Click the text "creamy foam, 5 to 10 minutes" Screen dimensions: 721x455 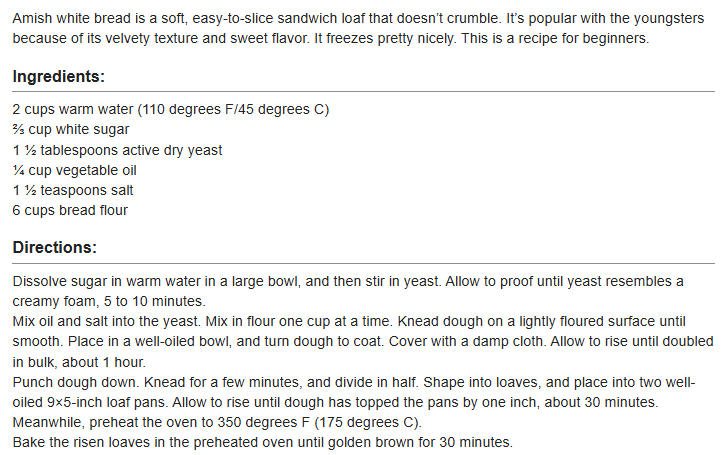[x=109, y=301]
